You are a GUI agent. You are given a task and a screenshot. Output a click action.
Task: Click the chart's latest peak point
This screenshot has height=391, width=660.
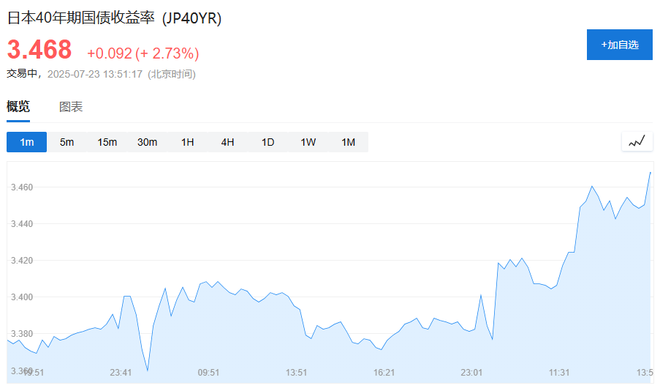[x=650, y=173]
